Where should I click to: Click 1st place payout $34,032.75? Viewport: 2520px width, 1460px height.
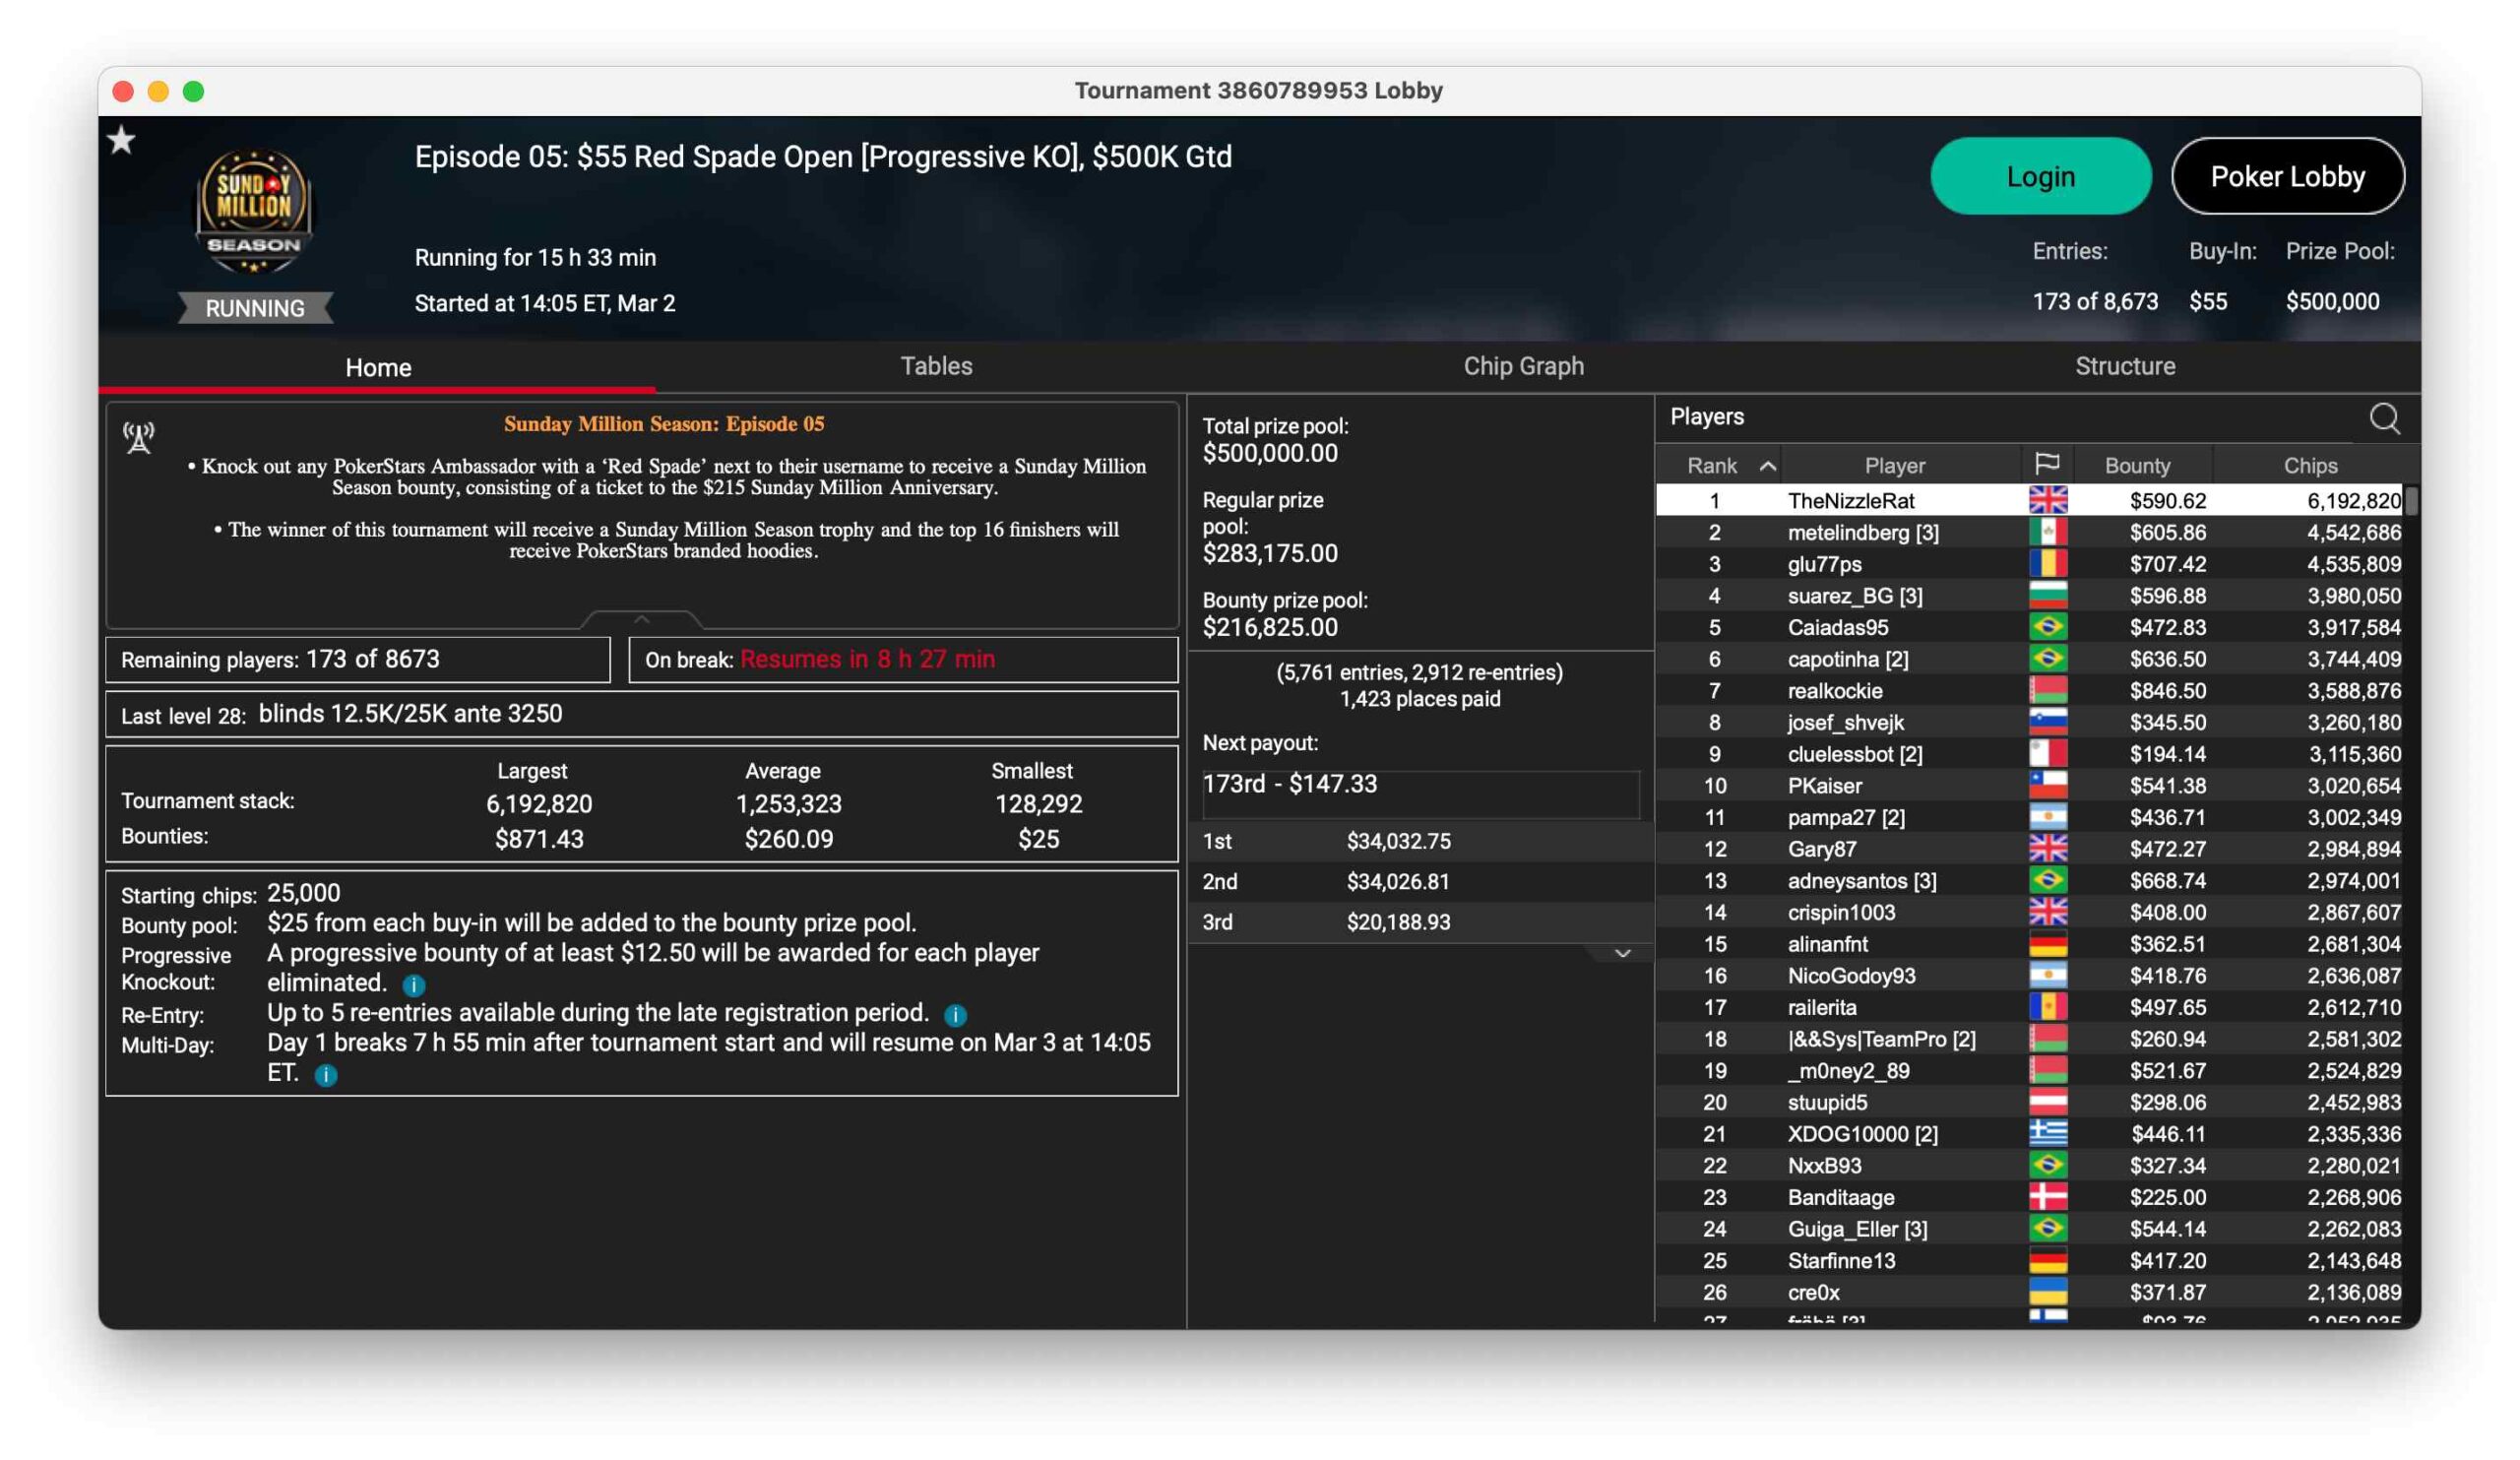[x=1398, y=841]
